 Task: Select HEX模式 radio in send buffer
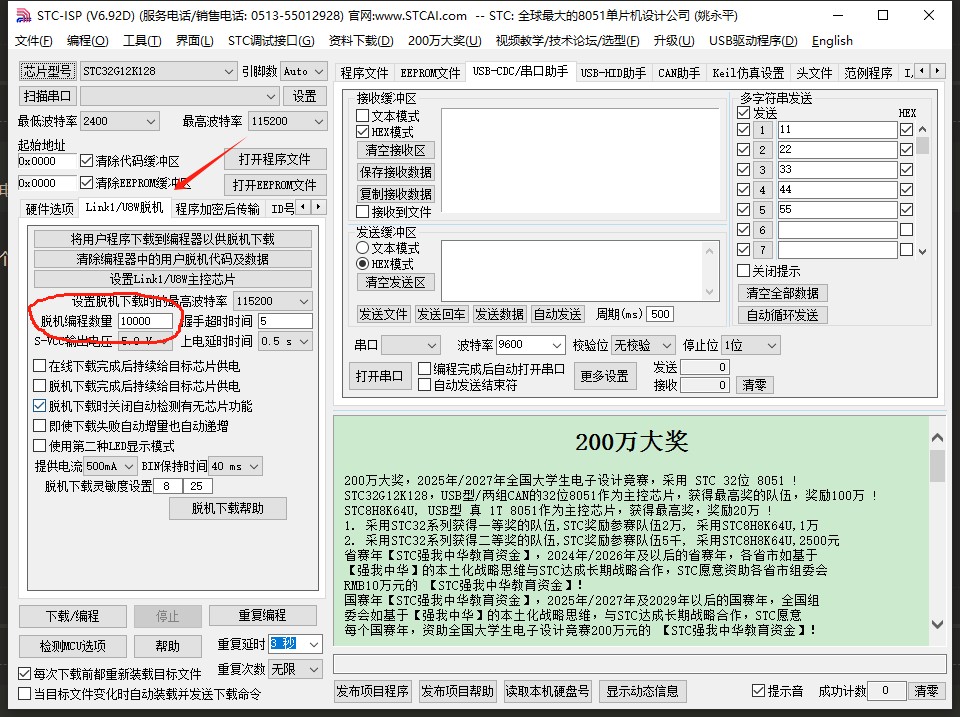tap(362, 264)
